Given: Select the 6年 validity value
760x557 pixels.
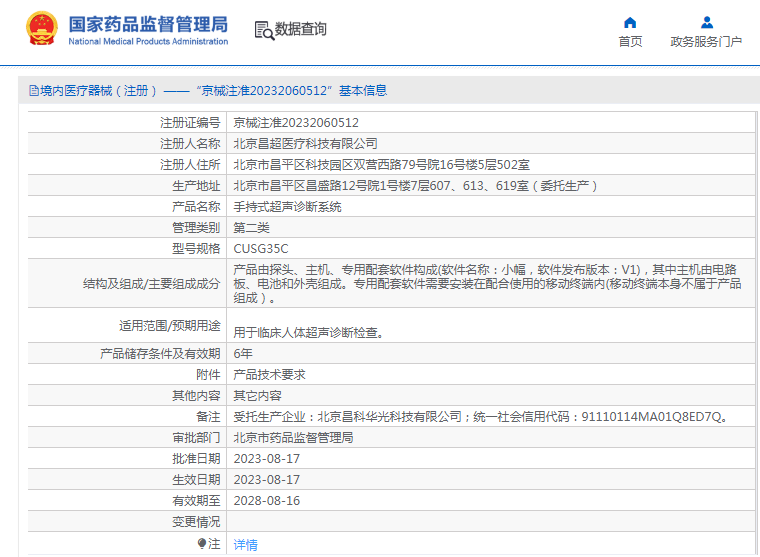Looking at the screenshot, I should (x=243, y=354).
